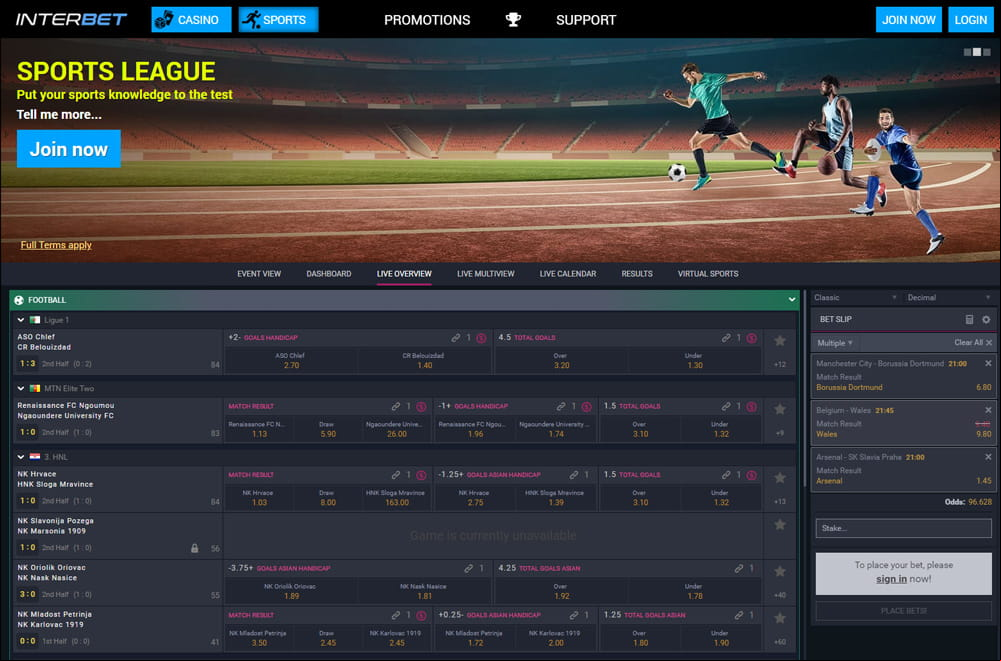Click the Login button

[970, 20]
